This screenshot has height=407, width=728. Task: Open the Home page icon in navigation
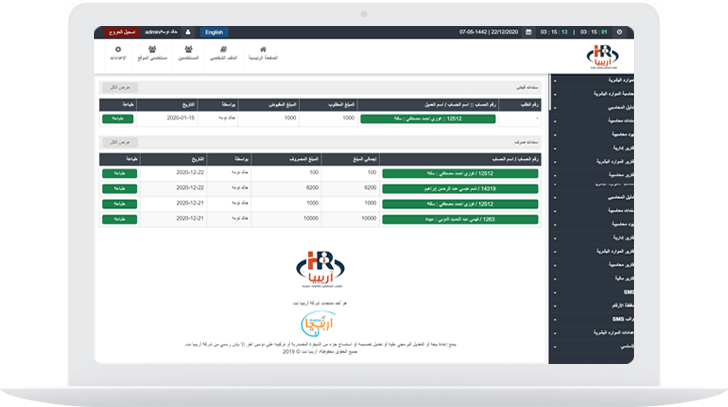[x=263, y=54]
